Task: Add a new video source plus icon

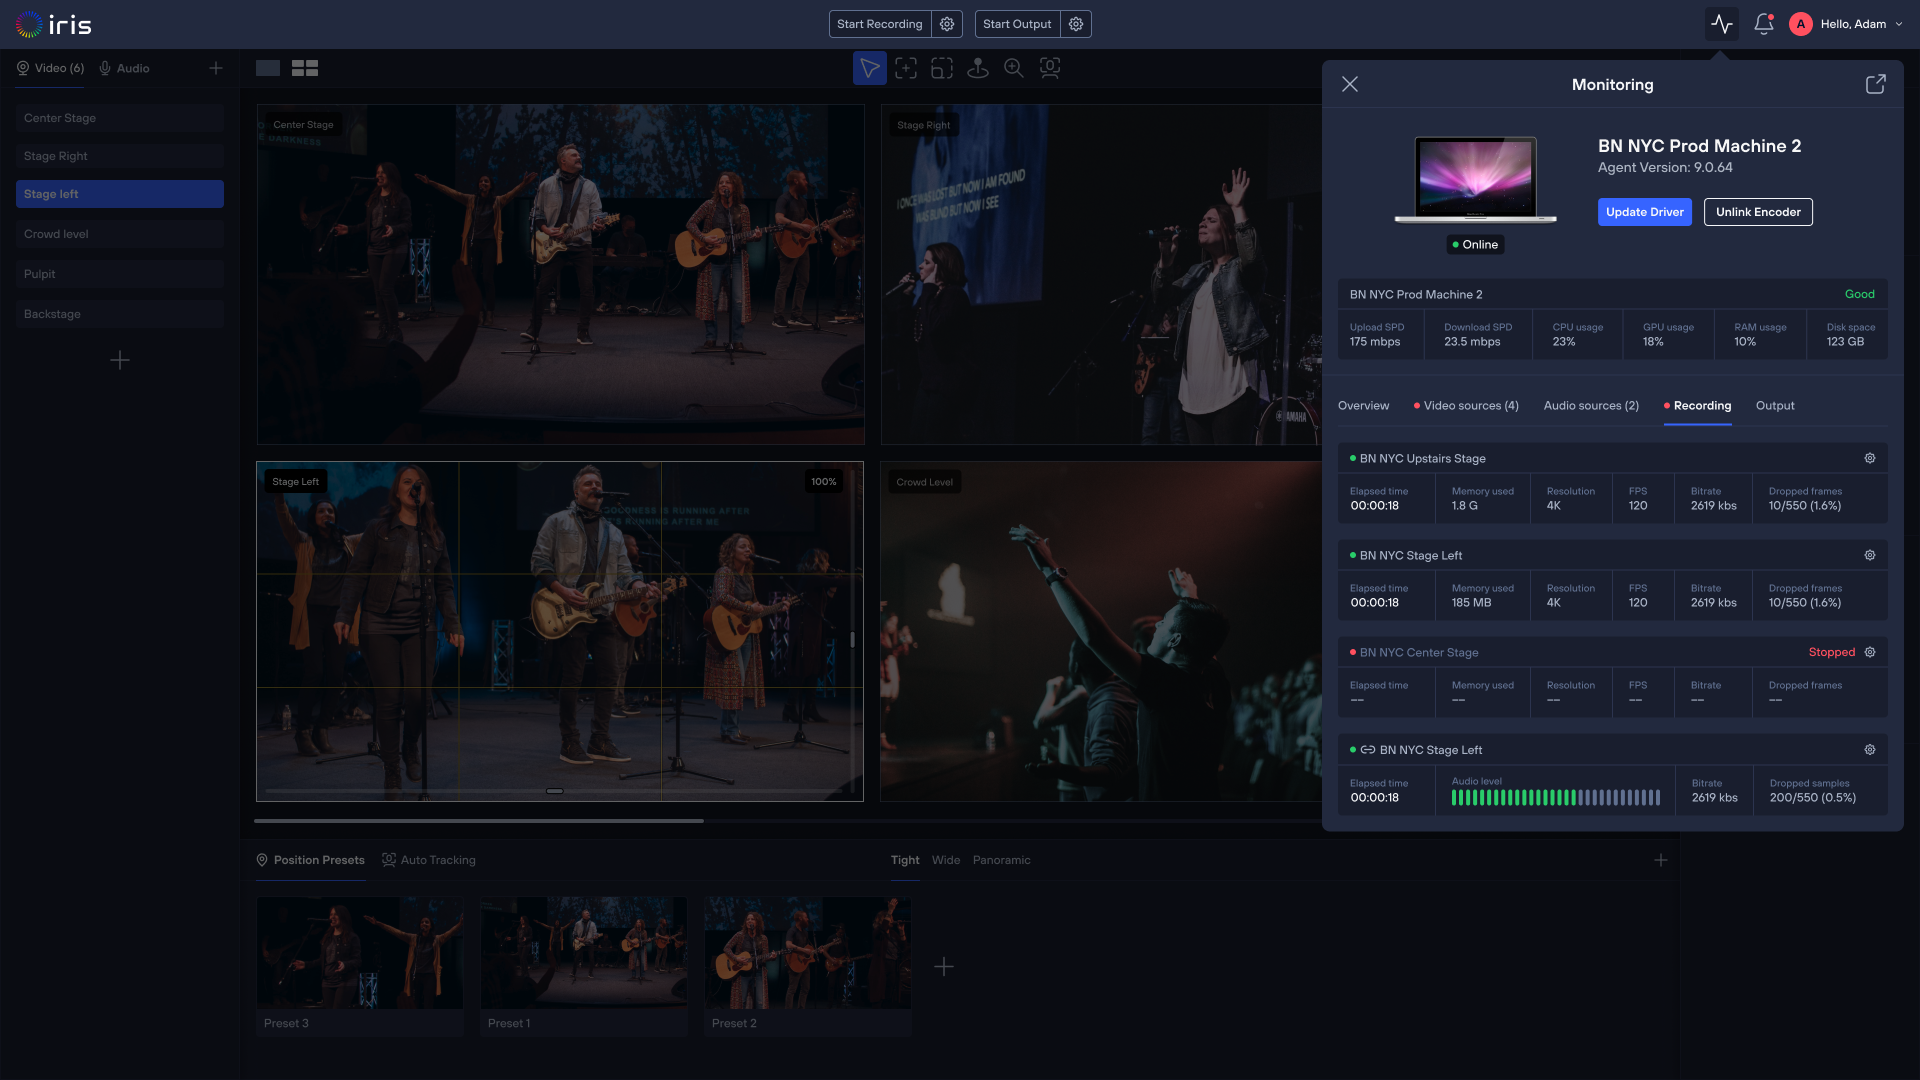Action: 216,68
